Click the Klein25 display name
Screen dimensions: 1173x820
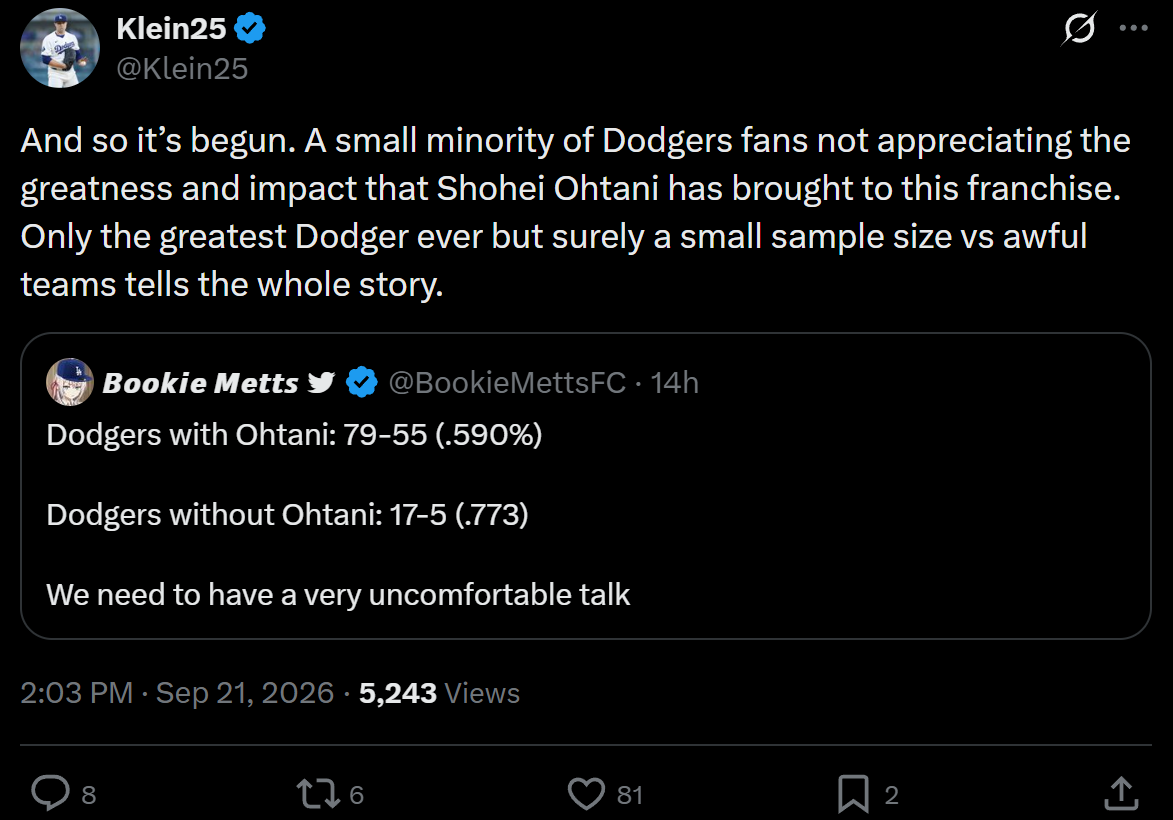(171, 29)
